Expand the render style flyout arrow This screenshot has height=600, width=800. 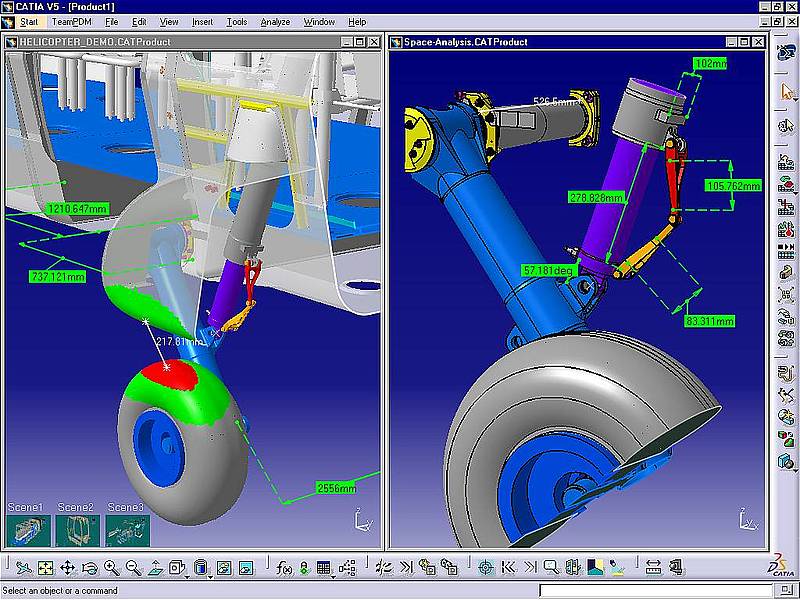tap(211, 578)
